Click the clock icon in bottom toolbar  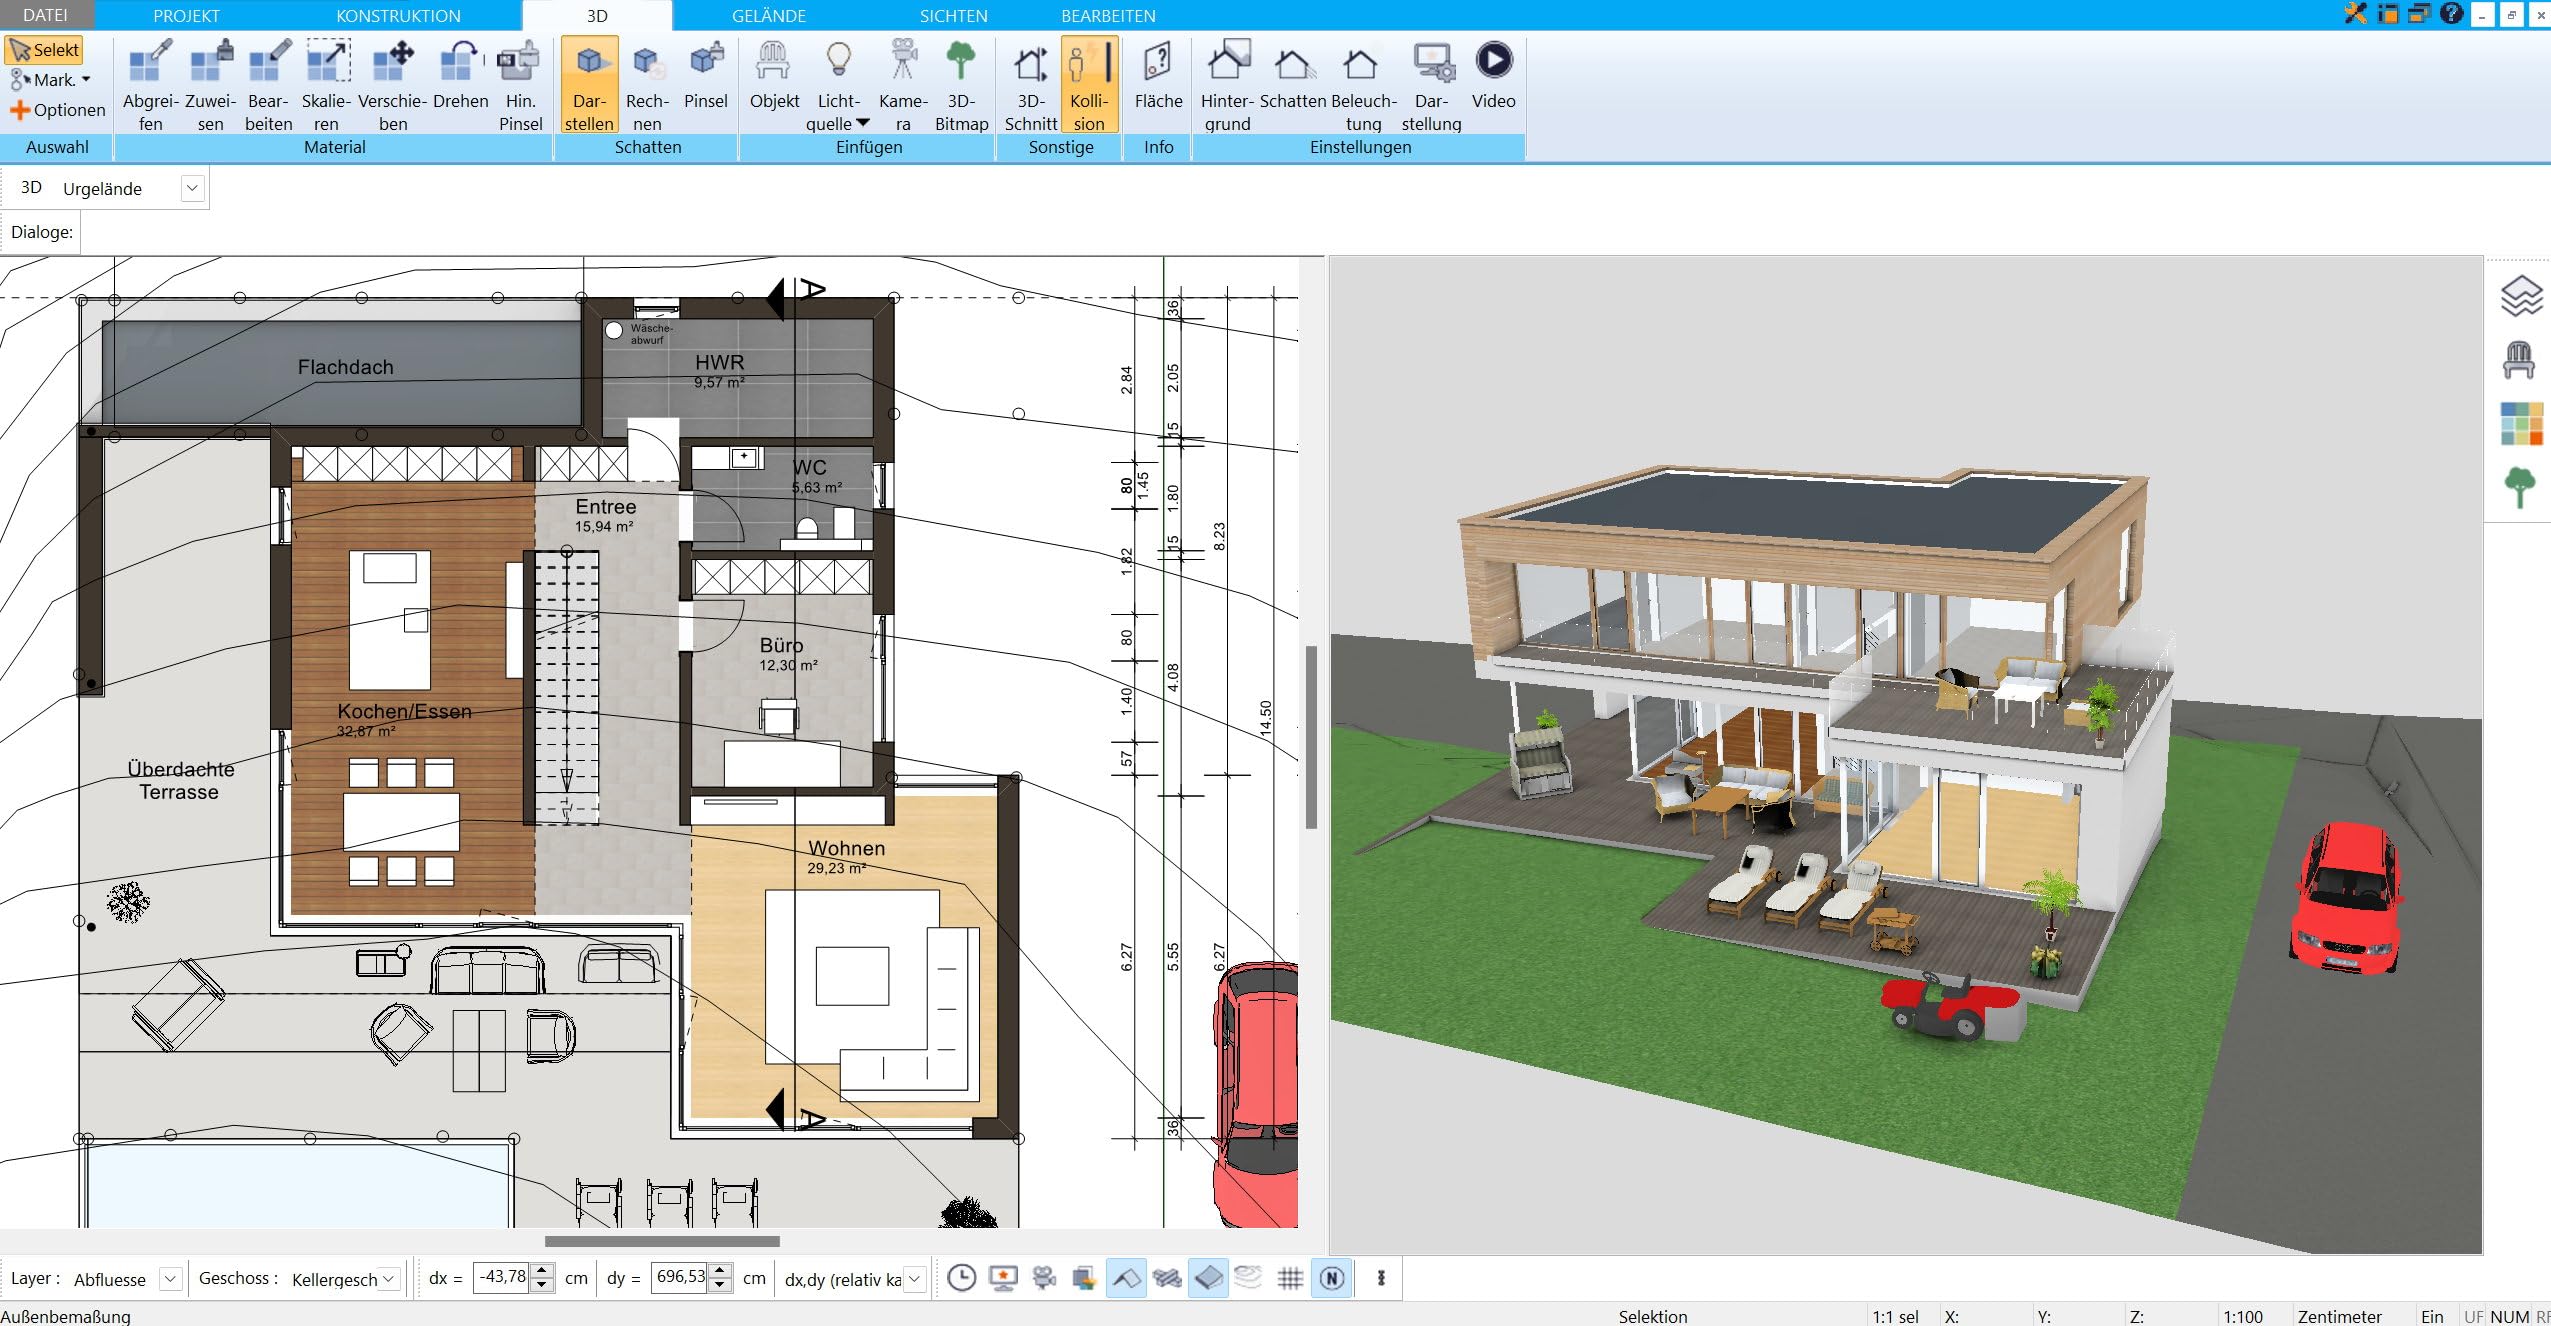[961, 1278]
